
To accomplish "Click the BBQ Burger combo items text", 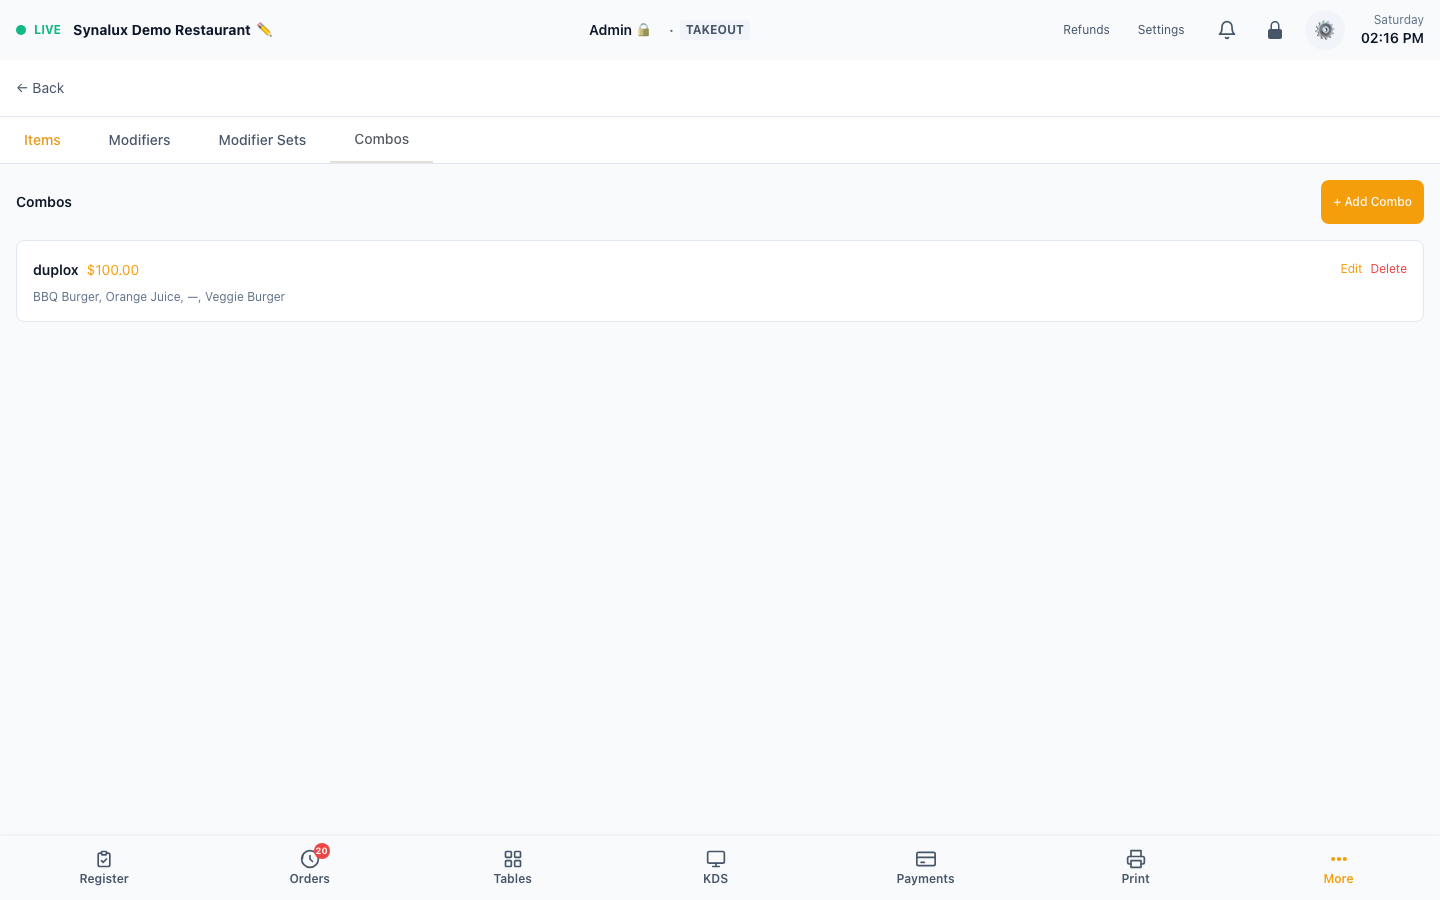I will pyautogui.click(x=159, y=297).
